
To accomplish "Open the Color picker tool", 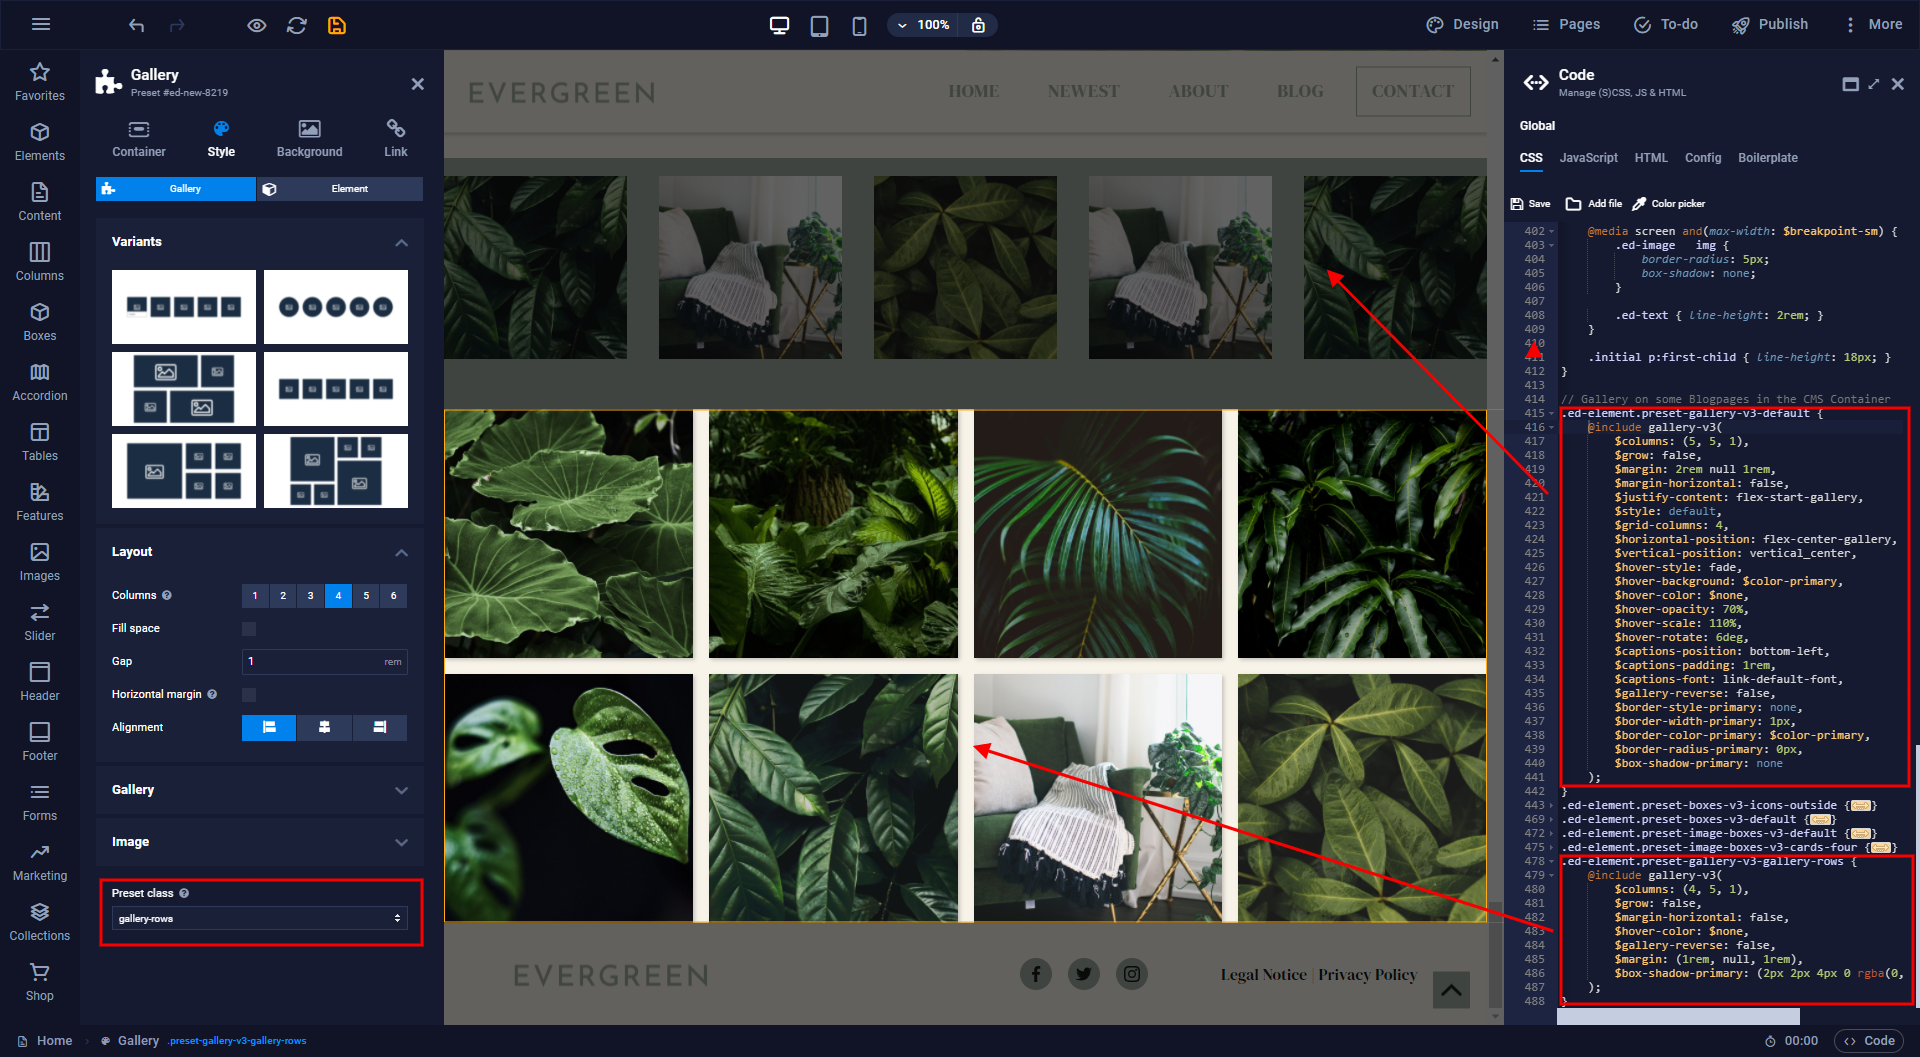I will pyautogui.click(x=1668, y=204).
